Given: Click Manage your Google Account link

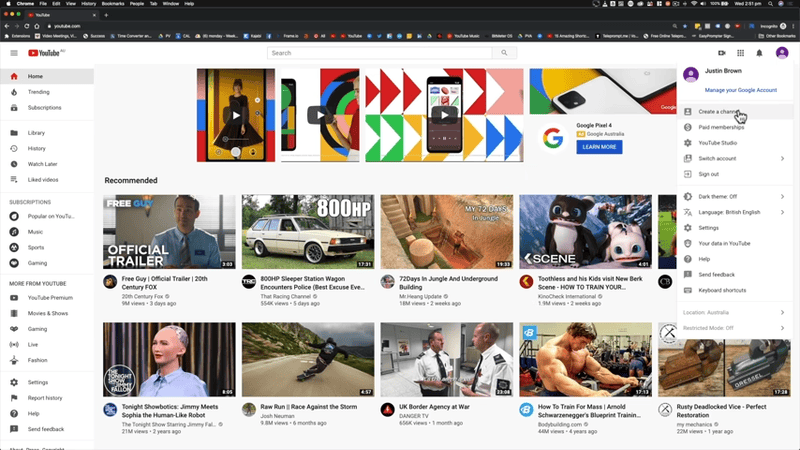Looking at the screenshot, I should pos(740,90).
